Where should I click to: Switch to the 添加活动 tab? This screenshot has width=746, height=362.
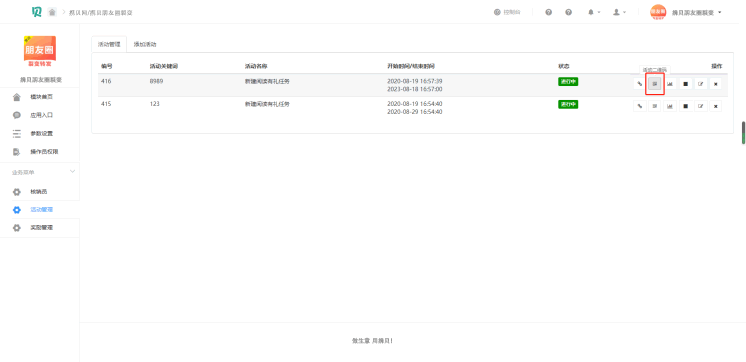(145, 44)
